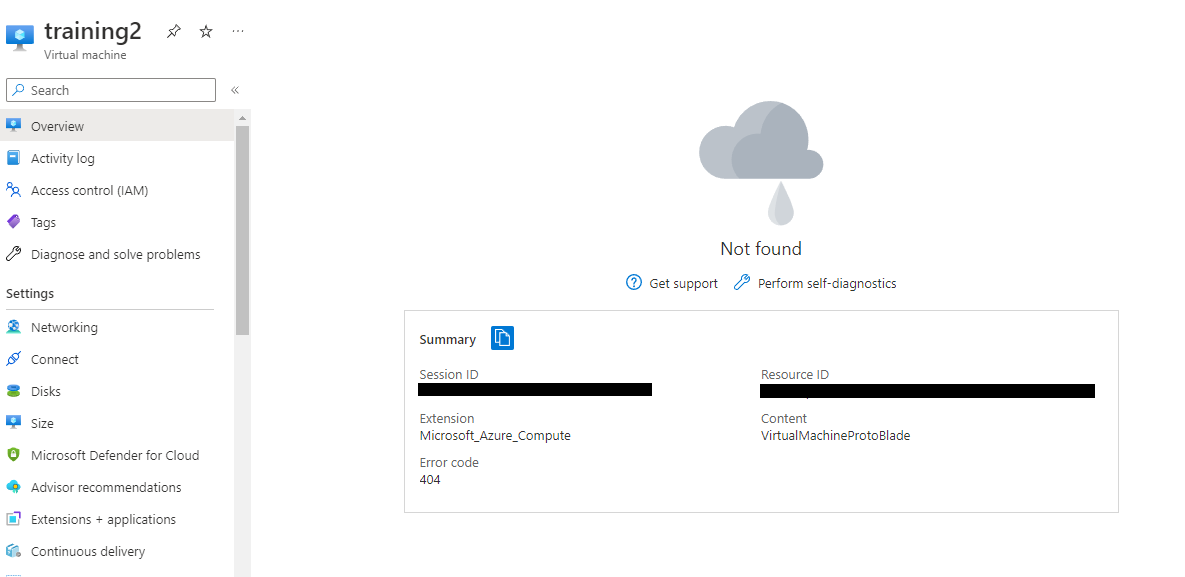Viewport: 1185px width, 577px height.
Task: Click the Settings section header
Action: [30, 293]
